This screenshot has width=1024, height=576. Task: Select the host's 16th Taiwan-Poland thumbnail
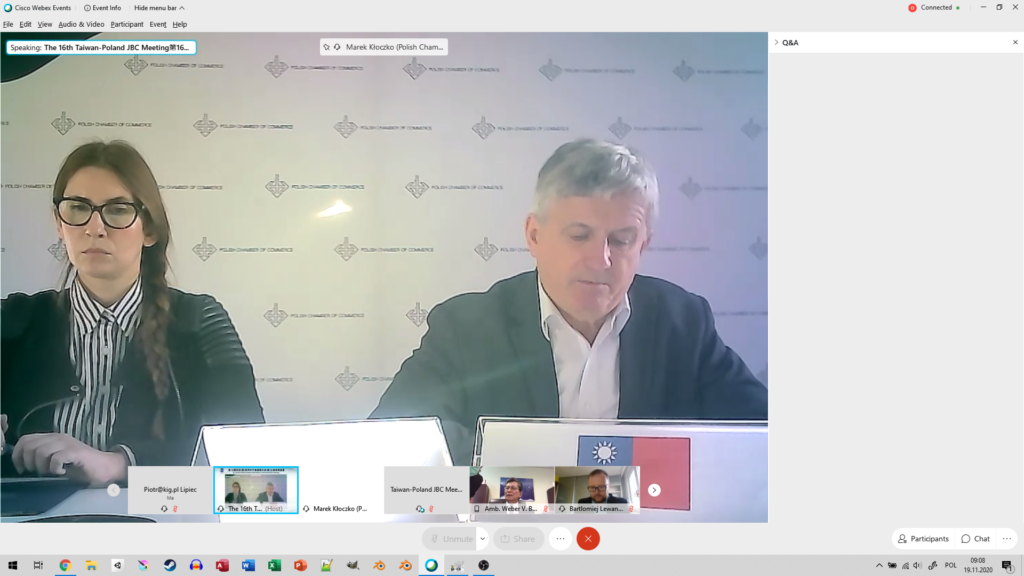[256, 490]
